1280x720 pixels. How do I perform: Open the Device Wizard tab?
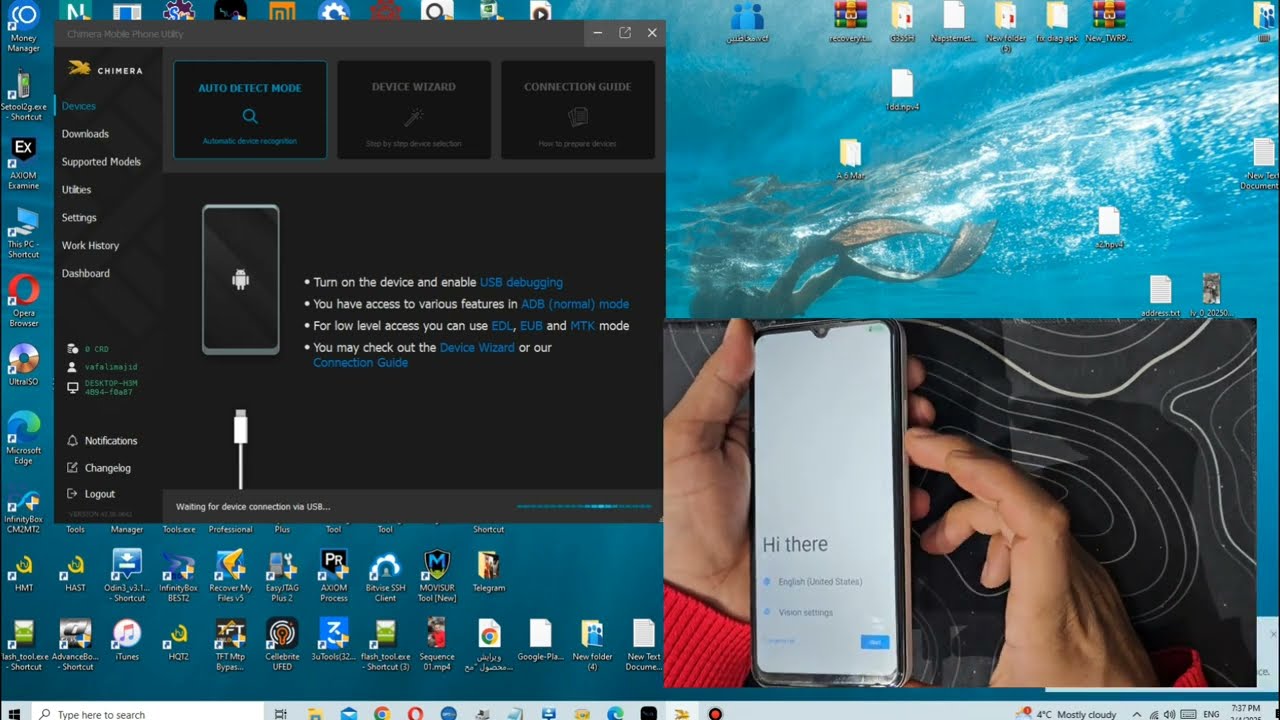pos(414,110)
